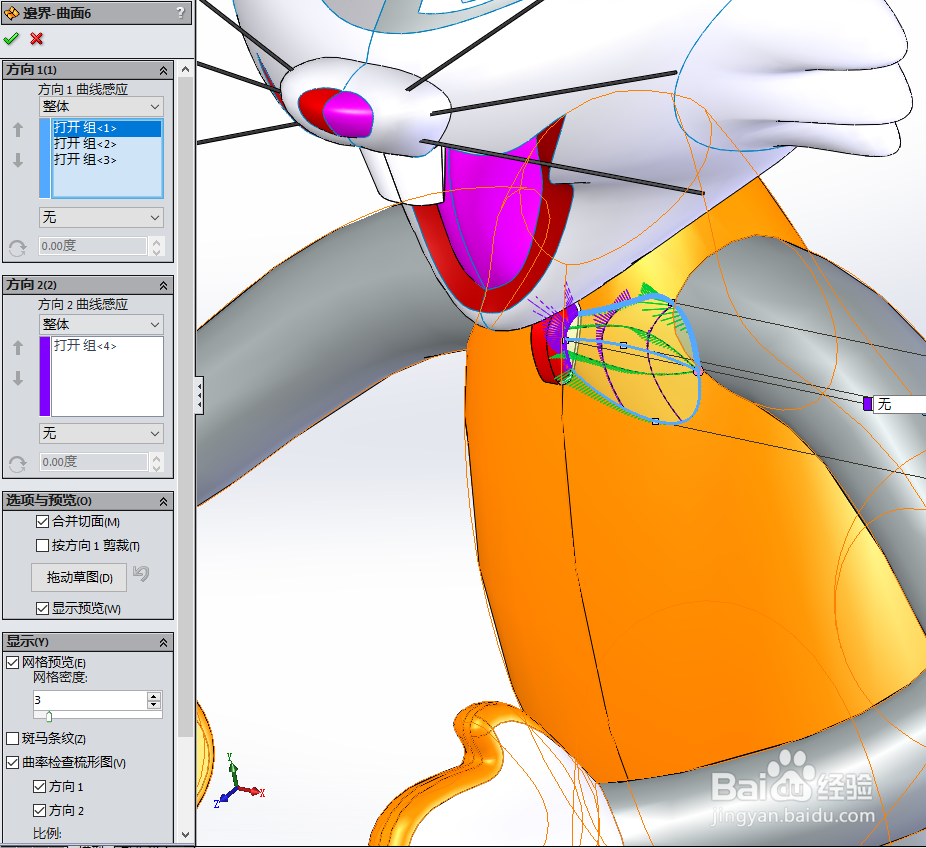Image resolution: width=926 pixels, height=848 pixels.
Task: Toggle 显示预览 checkbox
Action: point(42,608)
